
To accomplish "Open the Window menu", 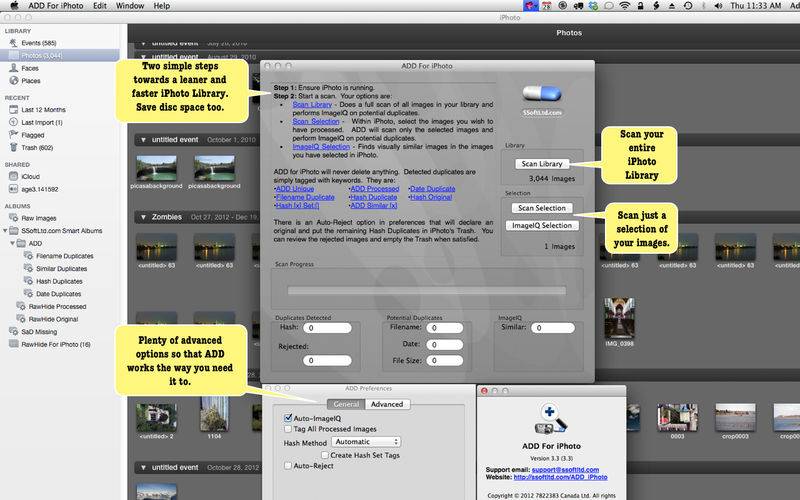I will pyautogui.click(x=130, y=6).
